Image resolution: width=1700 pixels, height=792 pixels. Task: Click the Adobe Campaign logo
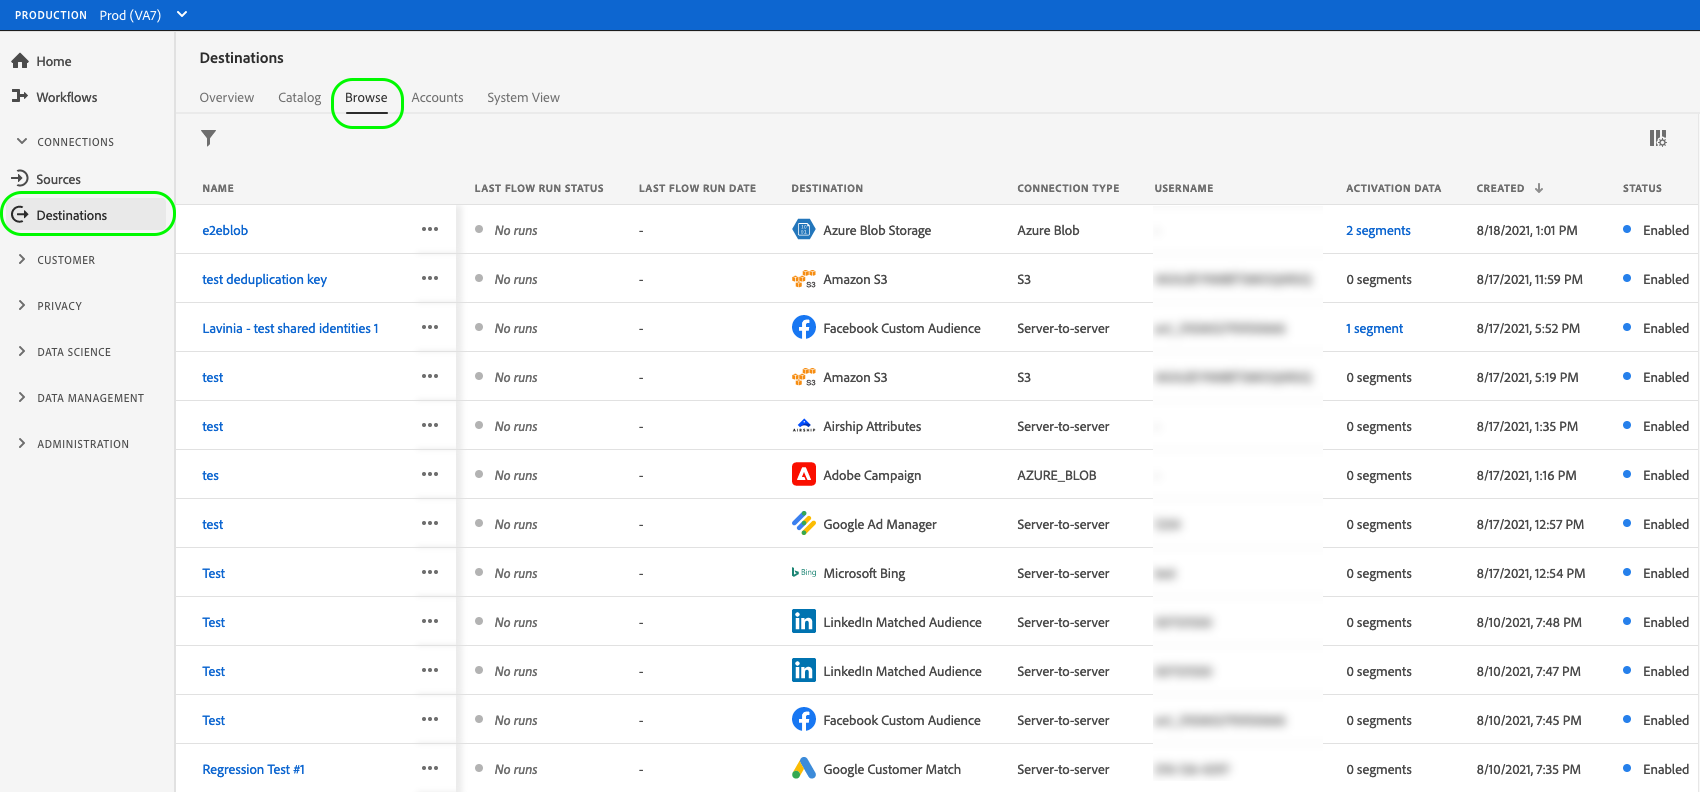(804, 474)
